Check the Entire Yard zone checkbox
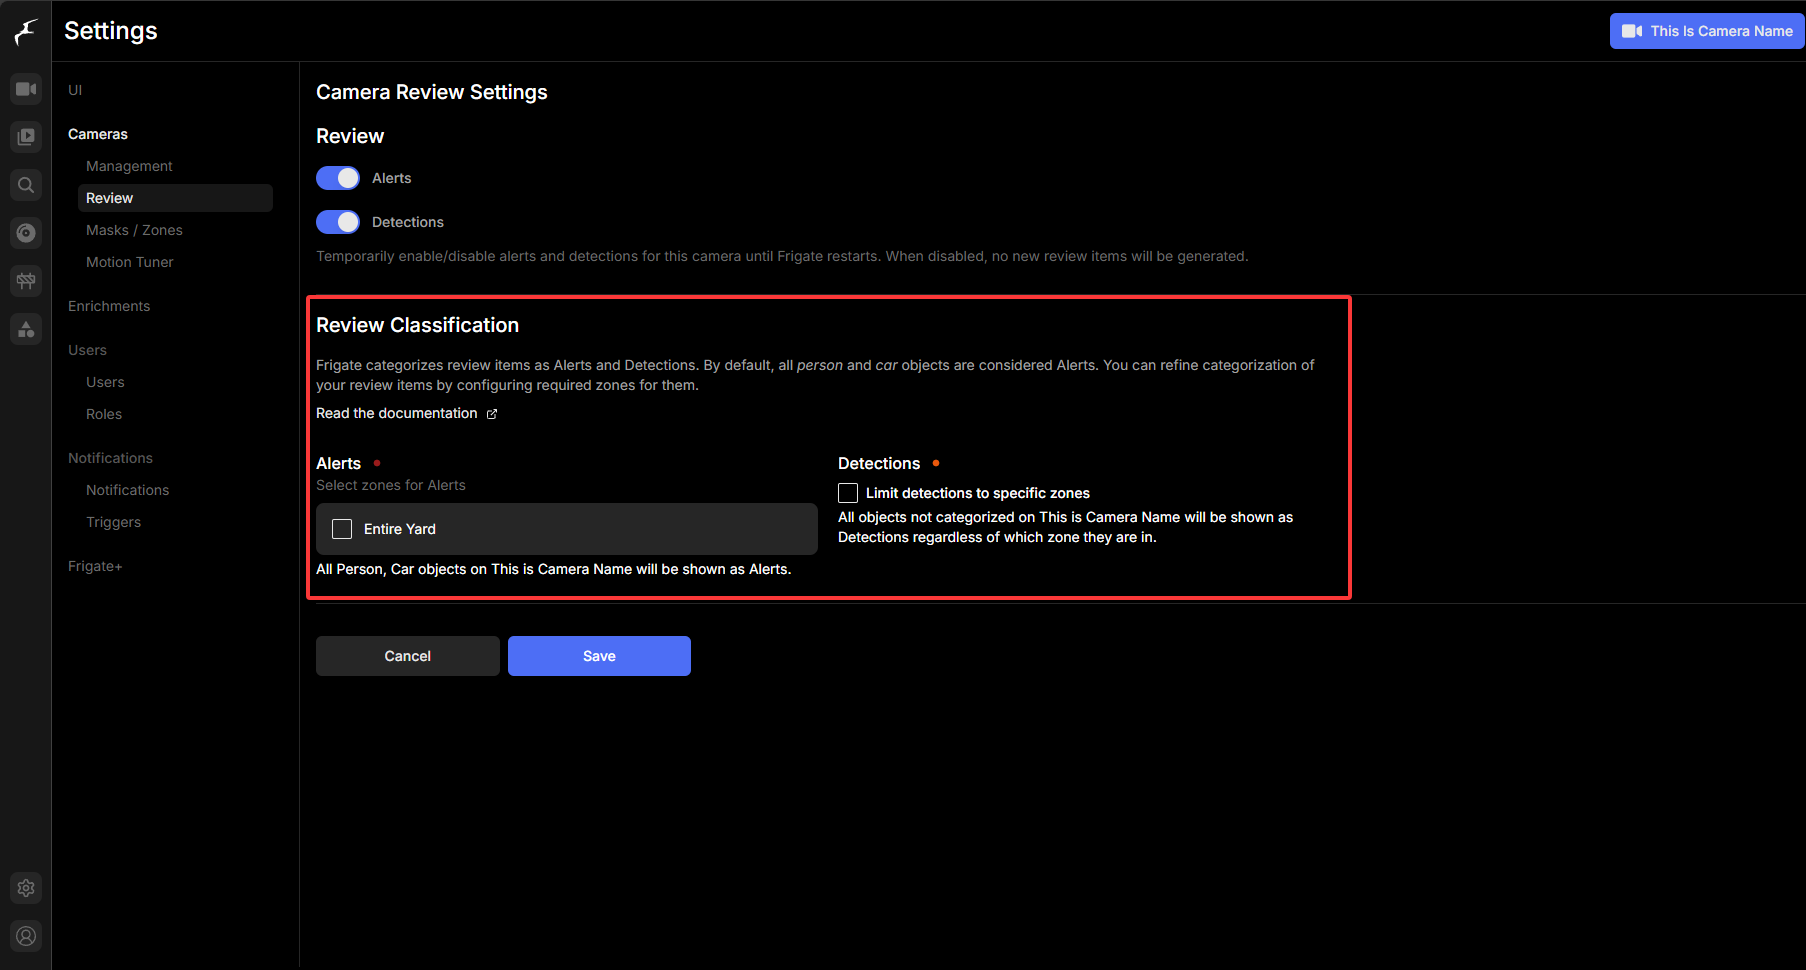The height and width of the screenshot is (970, 1806). [x=342, y=529]
